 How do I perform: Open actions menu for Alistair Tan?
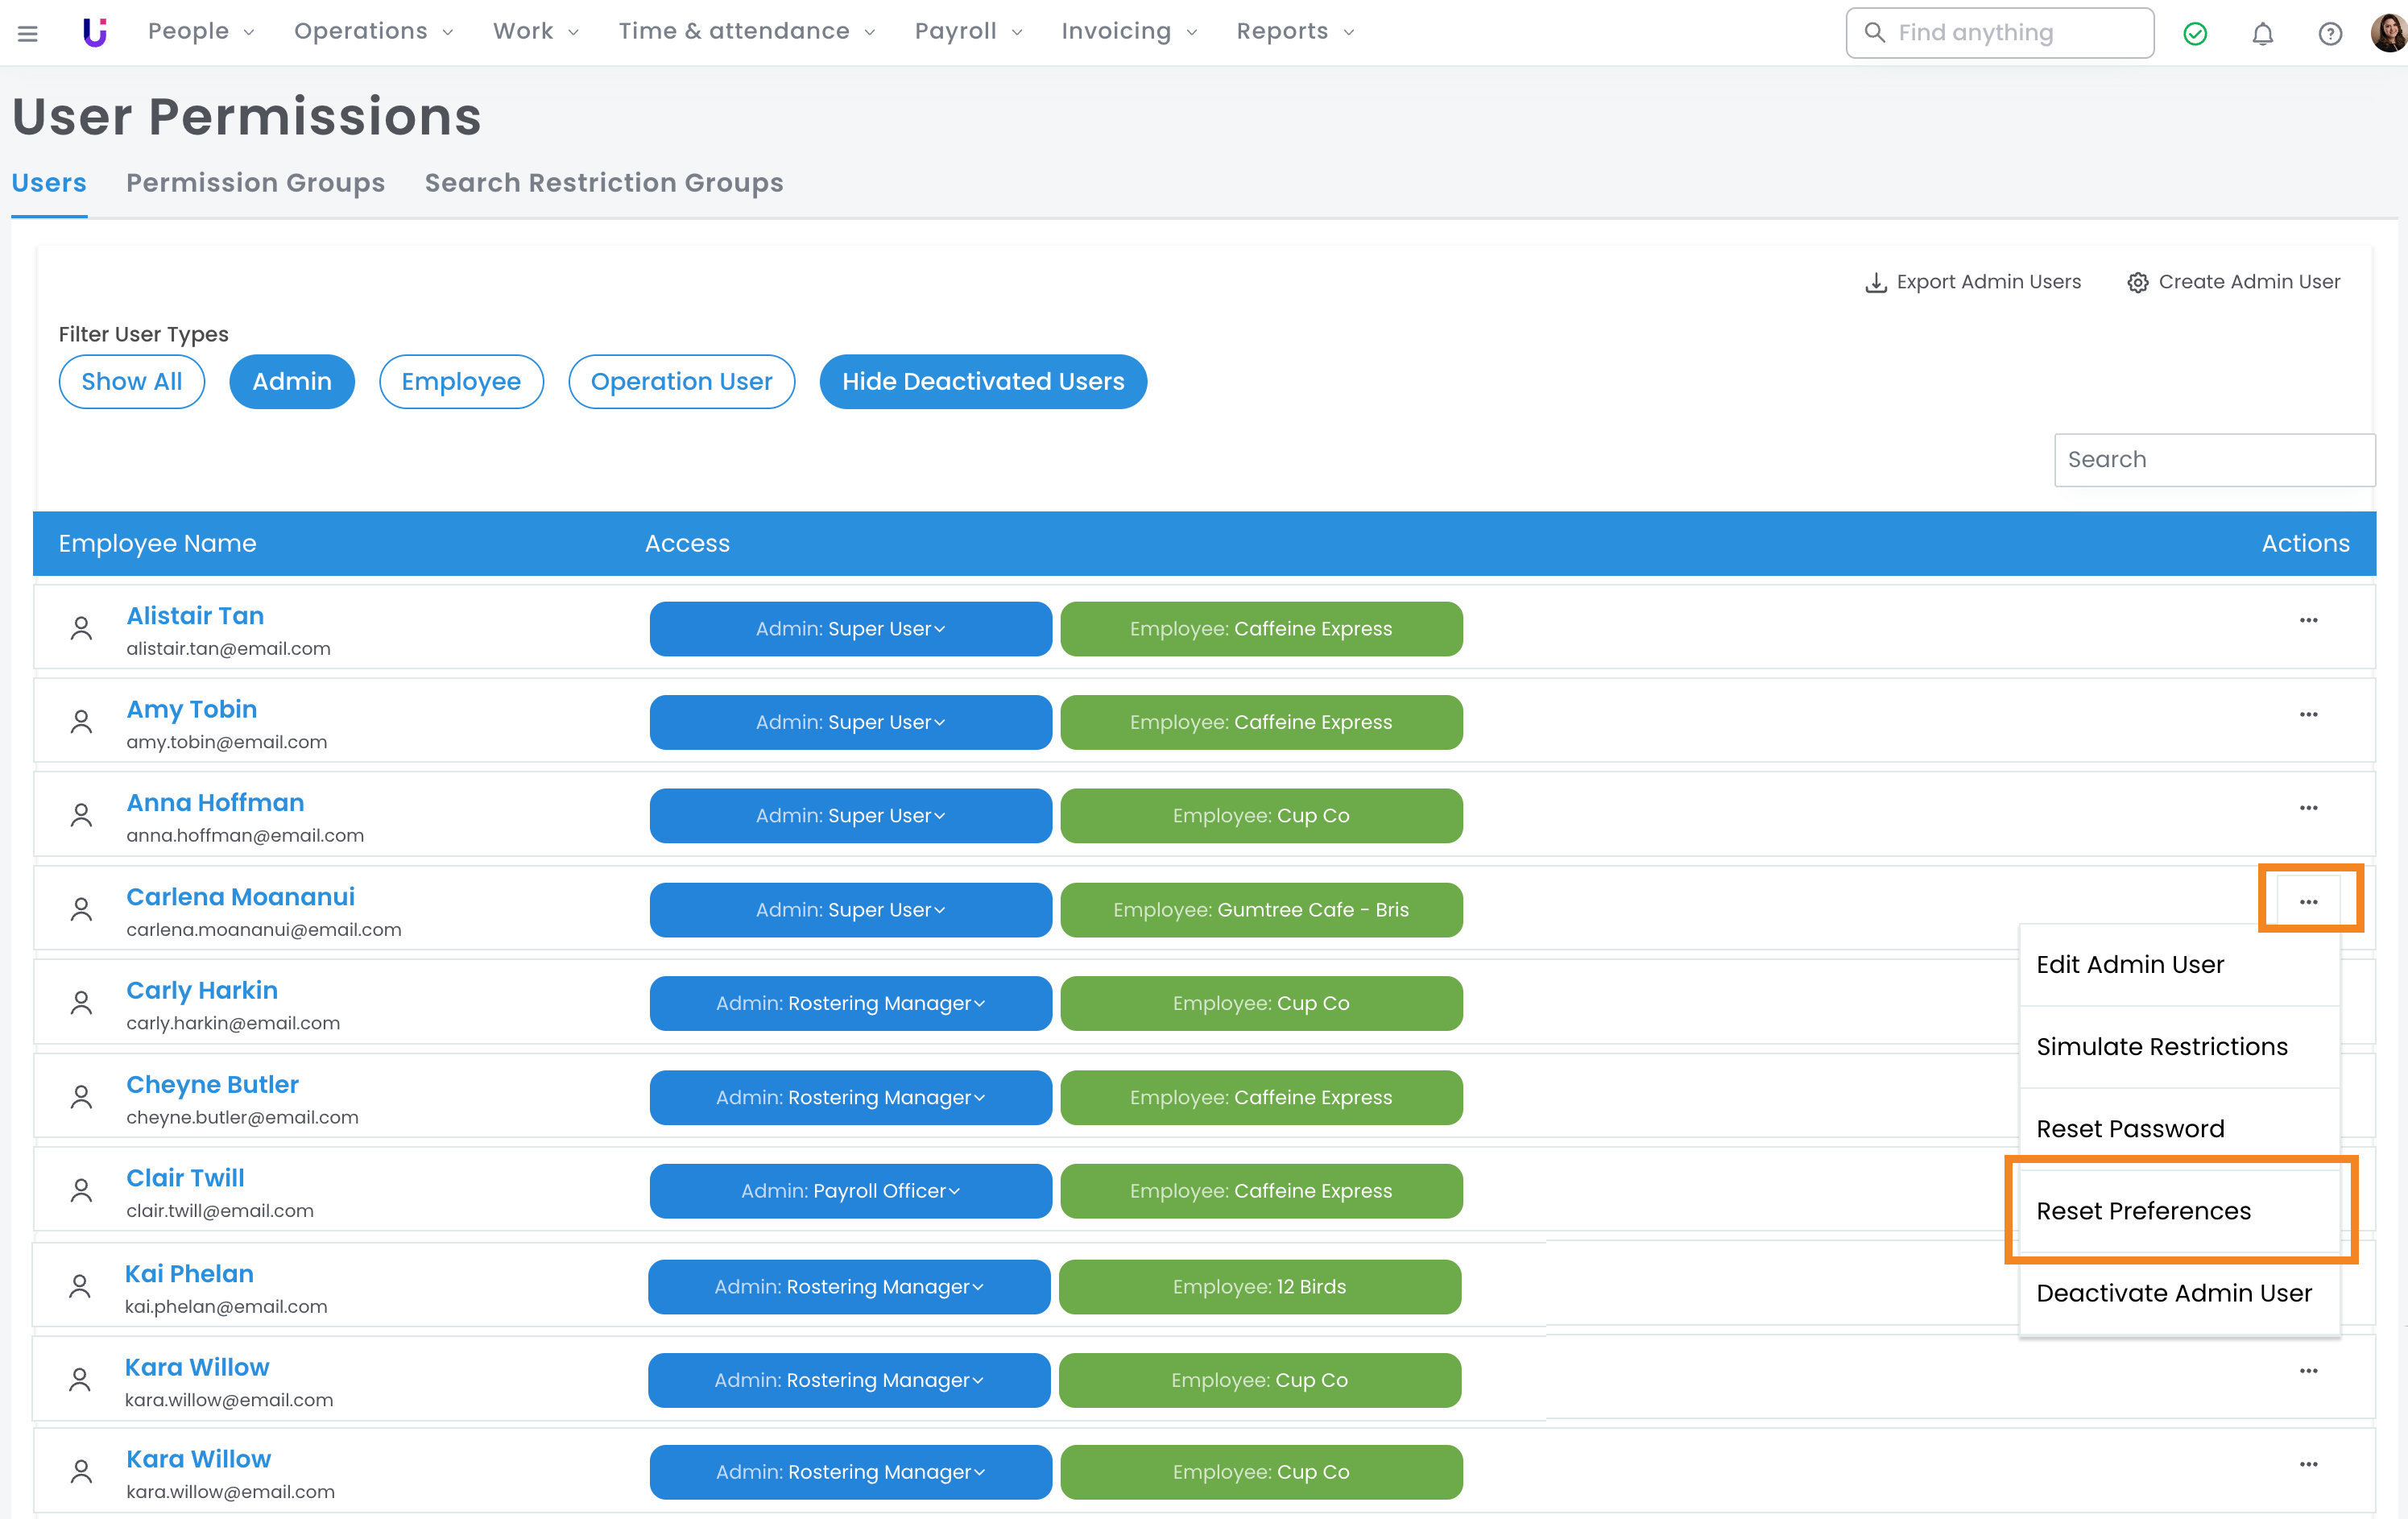(2307, 620)
